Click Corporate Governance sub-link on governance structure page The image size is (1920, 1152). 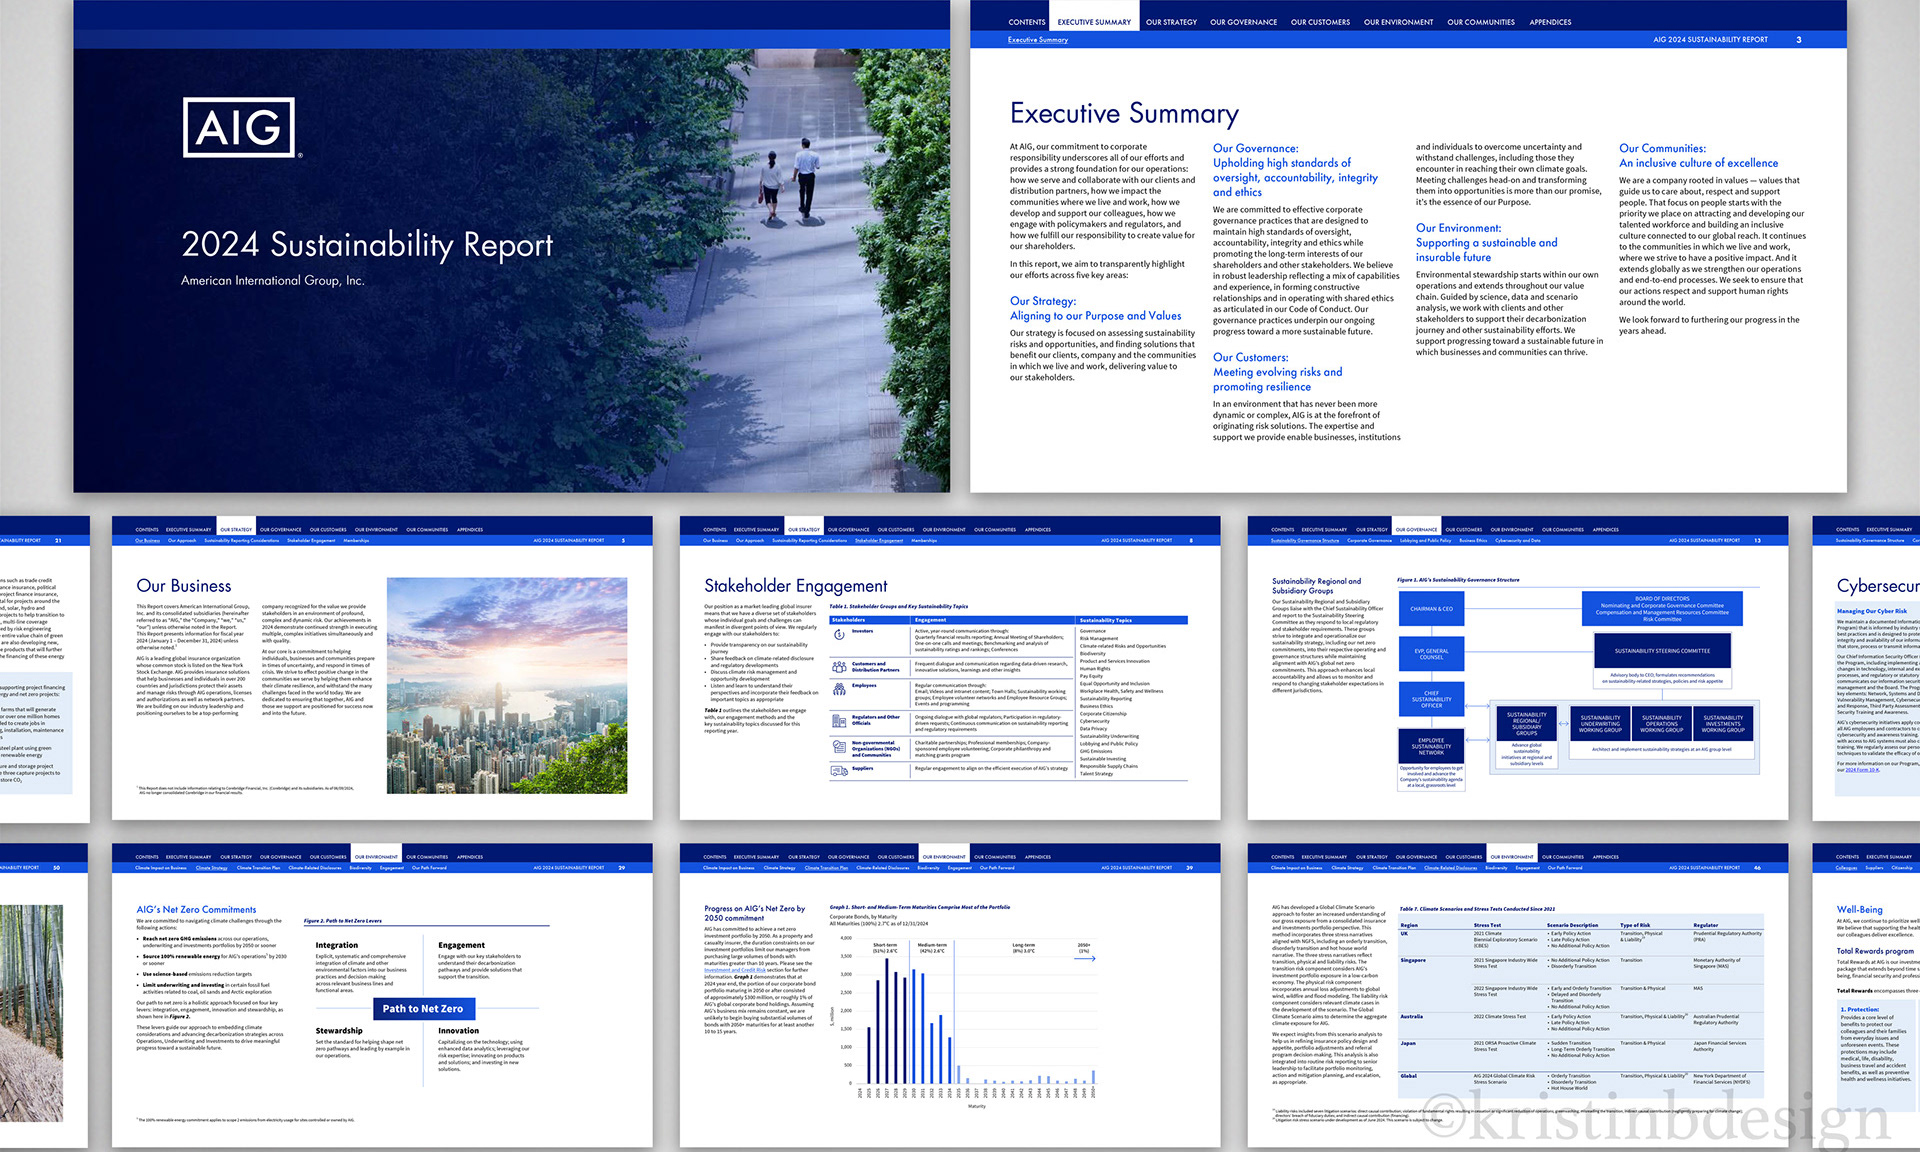[x=1369, y=541]
